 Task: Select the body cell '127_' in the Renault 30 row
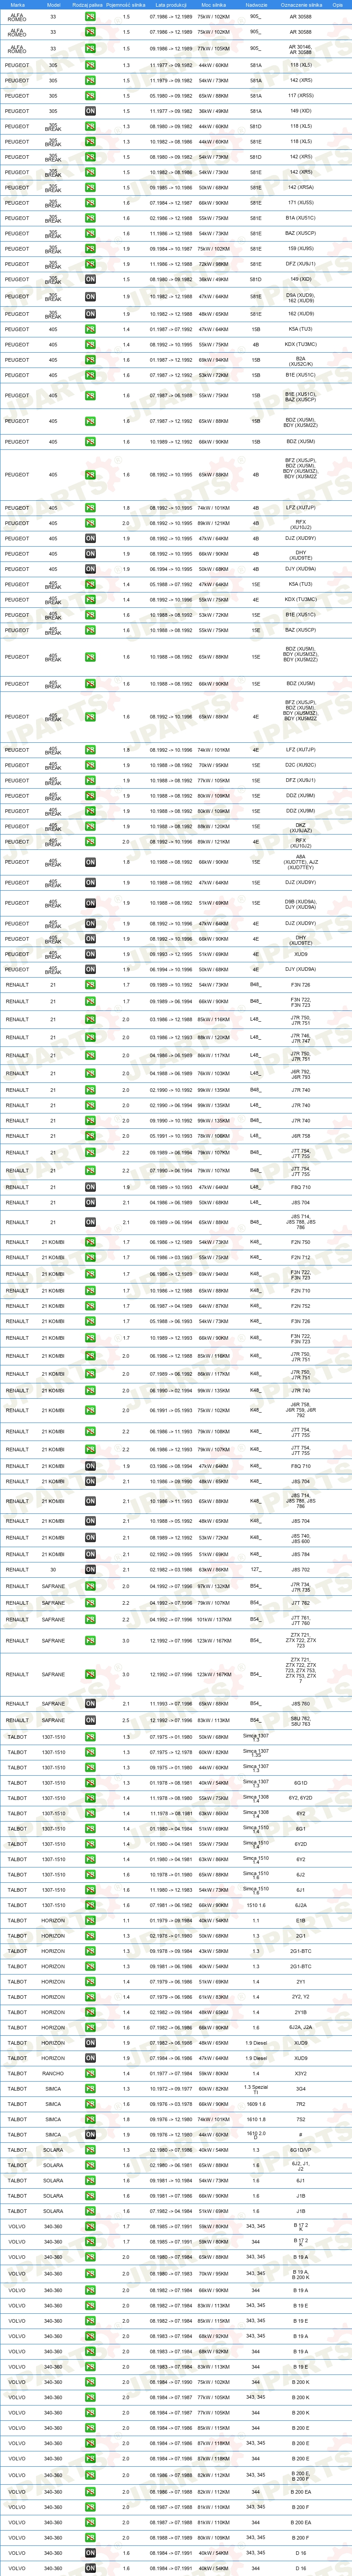(256, 1570)
